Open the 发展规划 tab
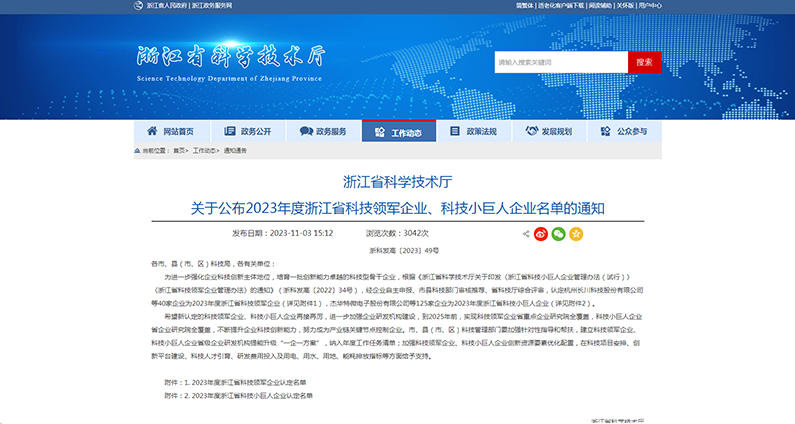This screenshot has width=795, height=424. point(550,131)
